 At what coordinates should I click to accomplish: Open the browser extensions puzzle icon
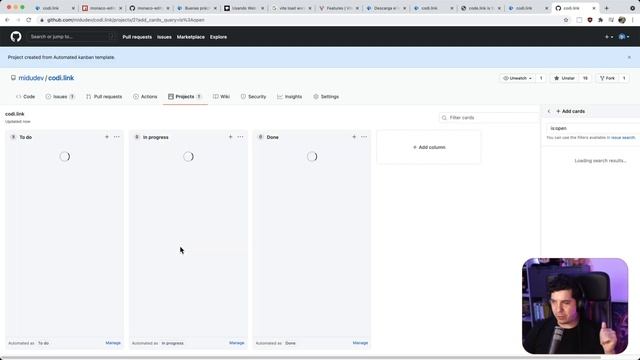(x=600, y=20)
